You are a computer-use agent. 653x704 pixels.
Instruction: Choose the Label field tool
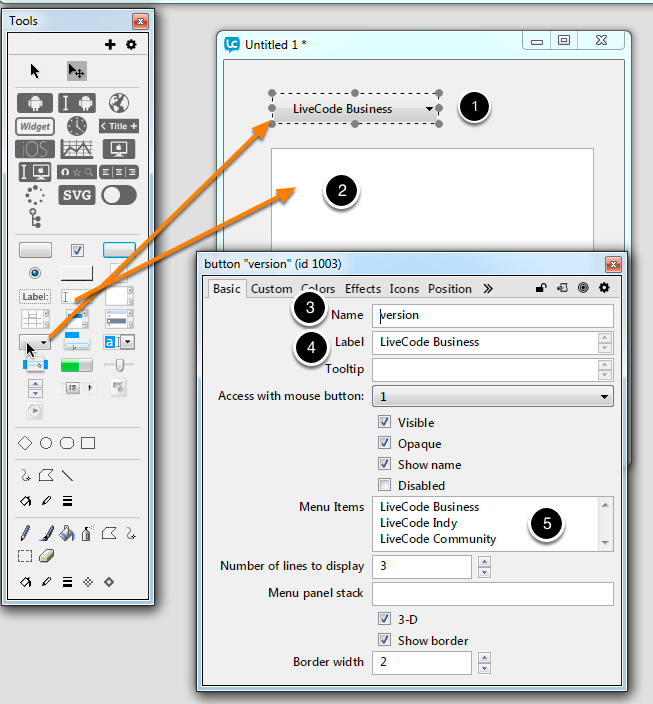35,296
